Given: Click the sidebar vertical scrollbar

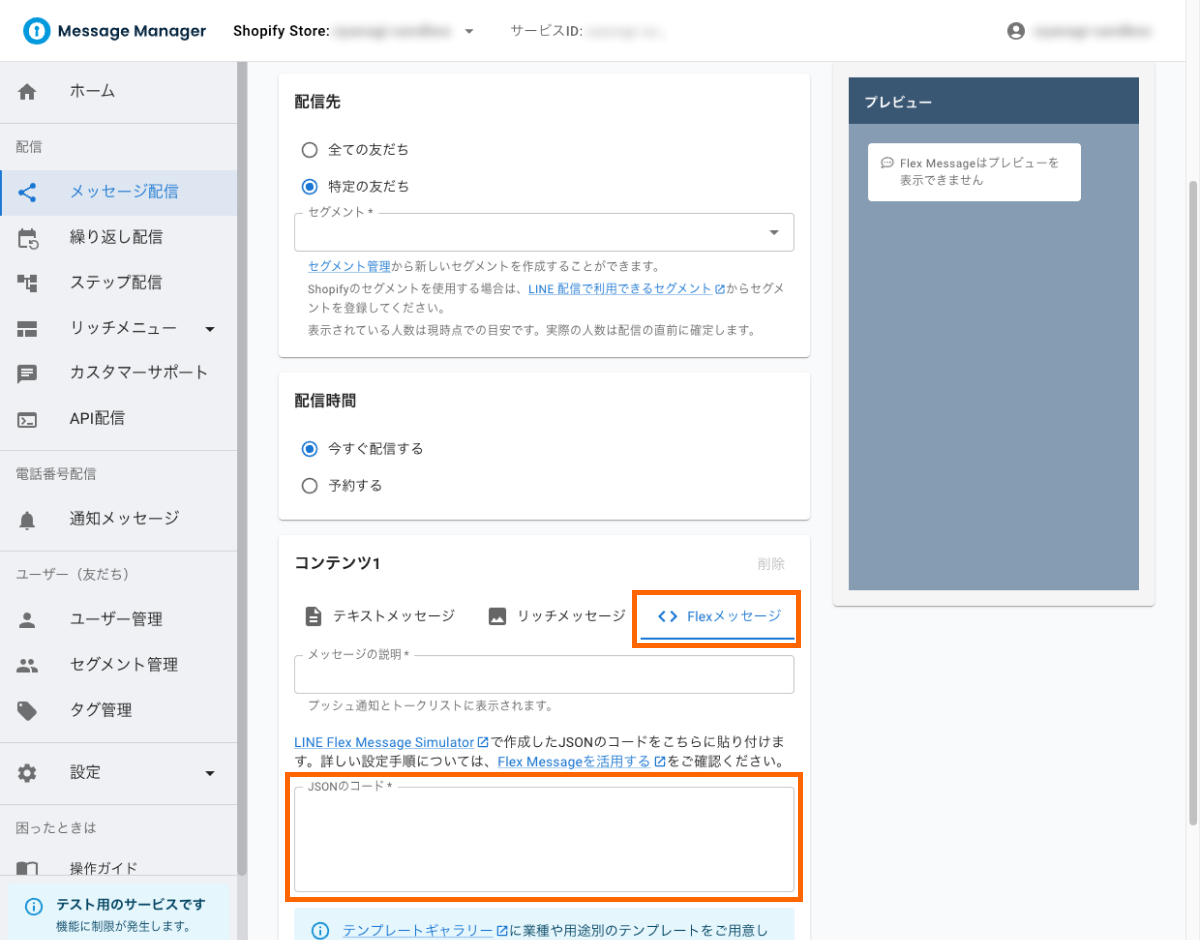Looking at the screenshot, I should pyautogui.click(x=242, y=470).
